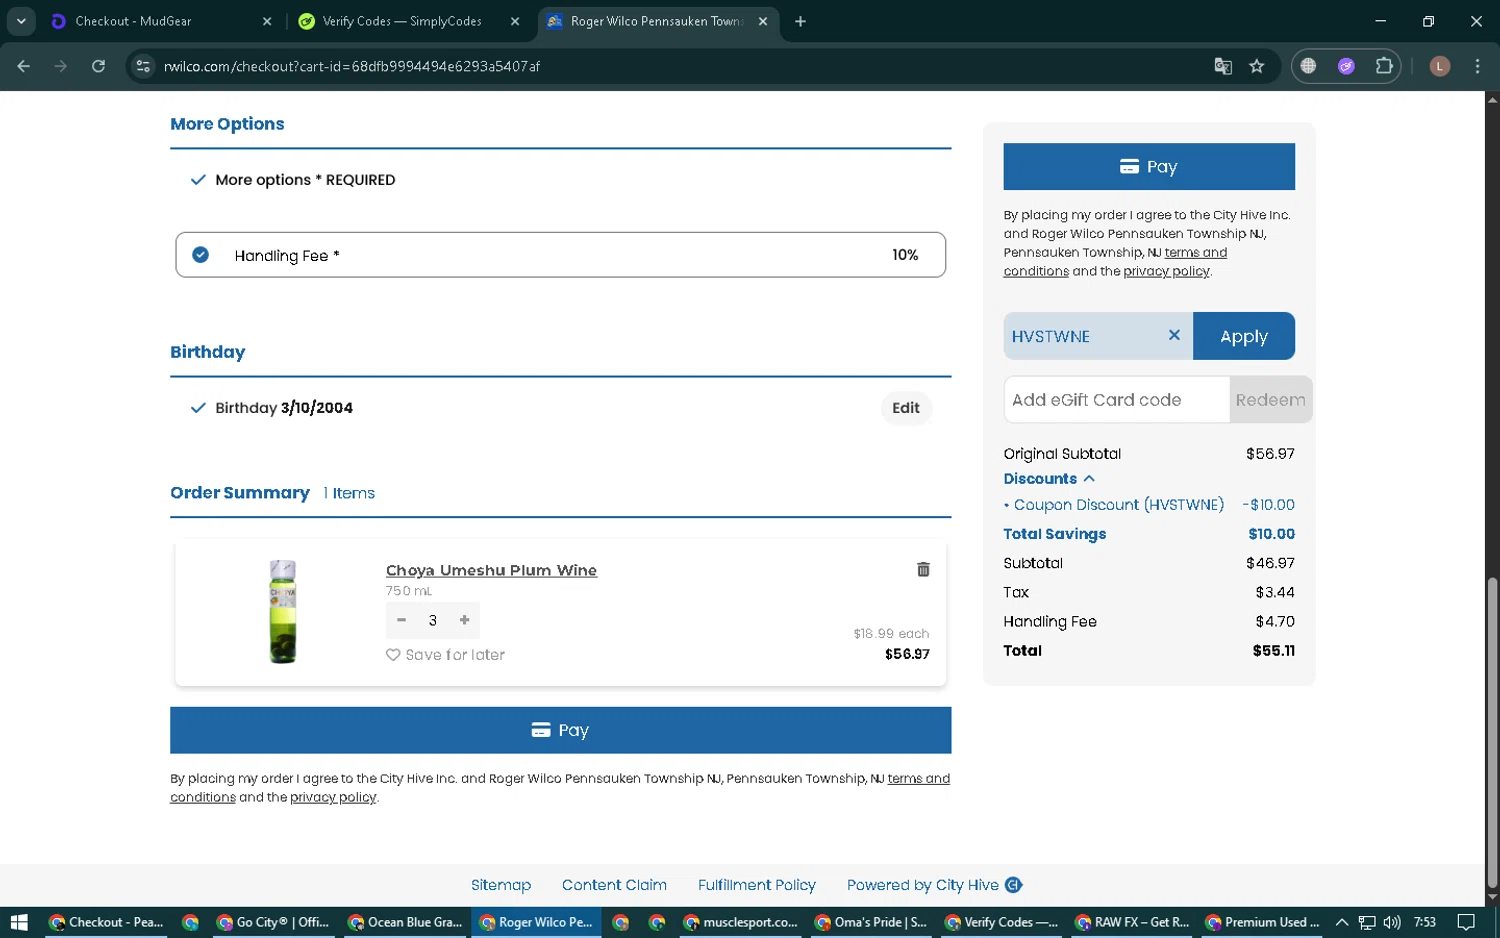
Task: Decrease item quantity with minus button
Action: pyautogui.click(x=401, y=620)
